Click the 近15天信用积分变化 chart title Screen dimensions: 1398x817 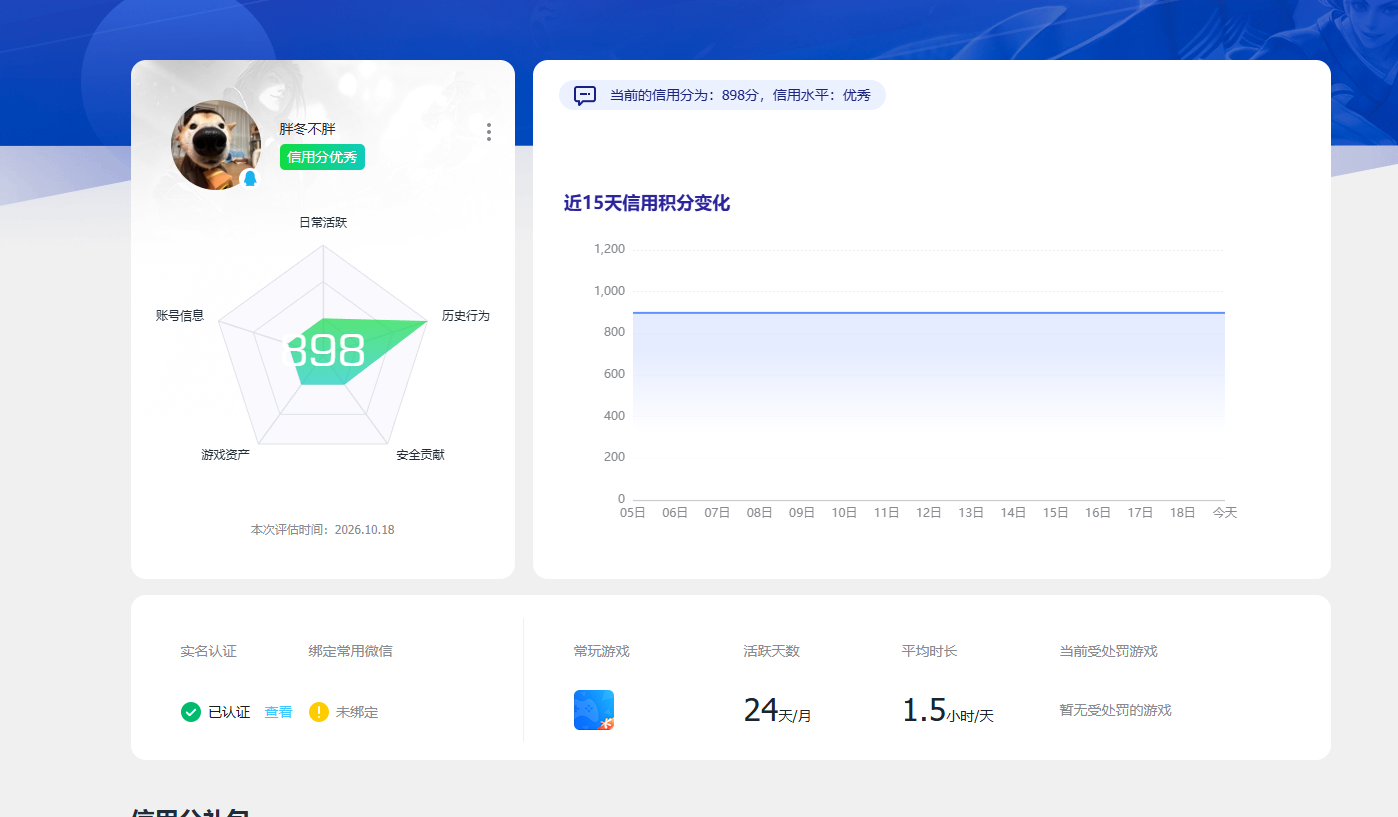coord(647,203)
